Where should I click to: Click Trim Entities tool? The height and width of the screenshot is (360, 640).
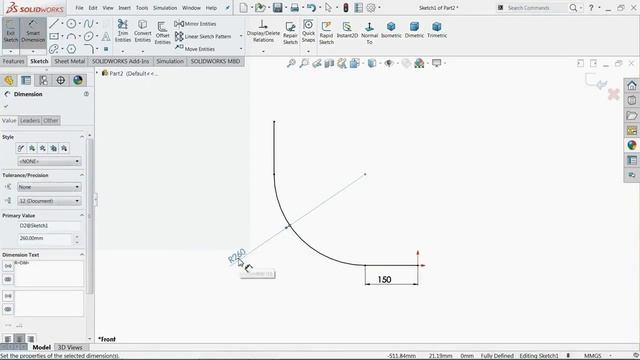tap(122, 31)
